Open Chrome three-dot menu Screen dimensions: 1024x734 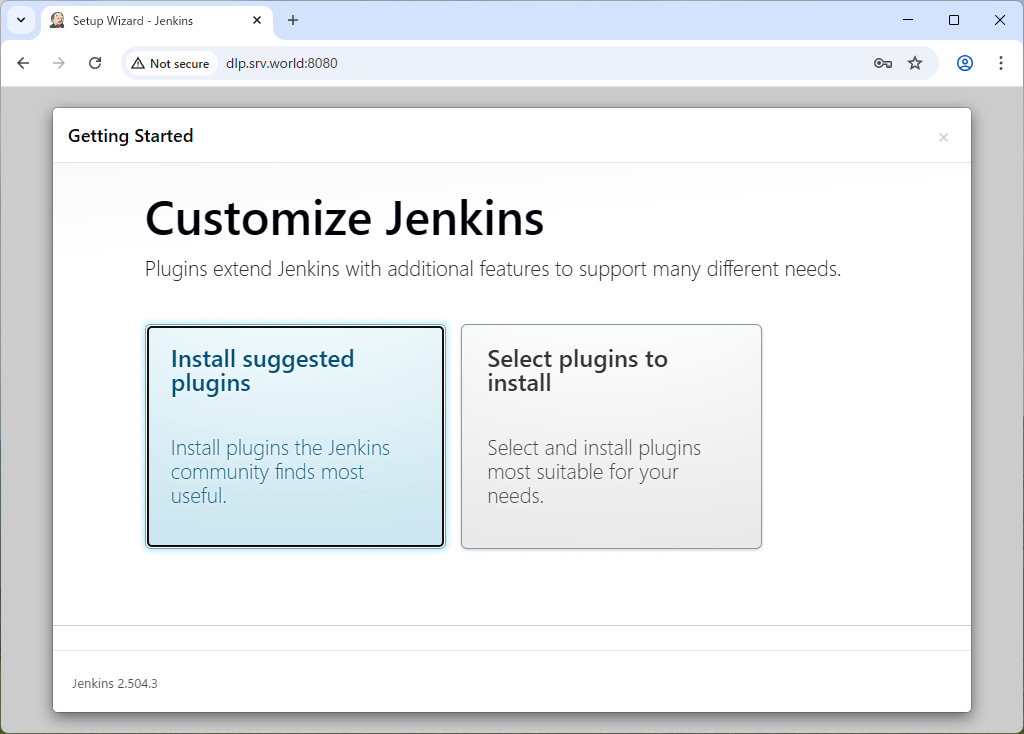(1000, 63)
